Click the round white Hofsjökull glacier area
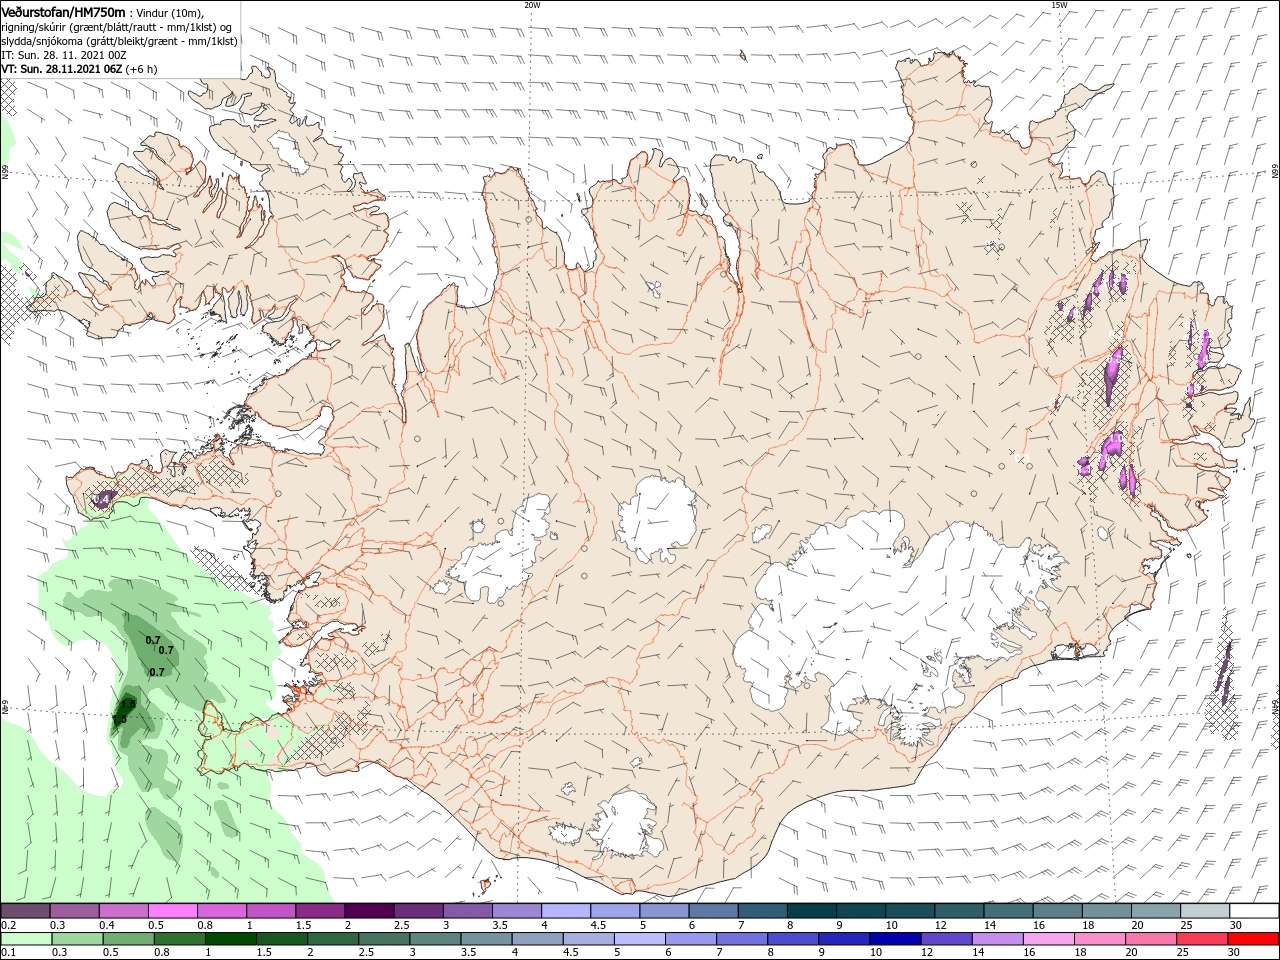 (x=657, y=520)
